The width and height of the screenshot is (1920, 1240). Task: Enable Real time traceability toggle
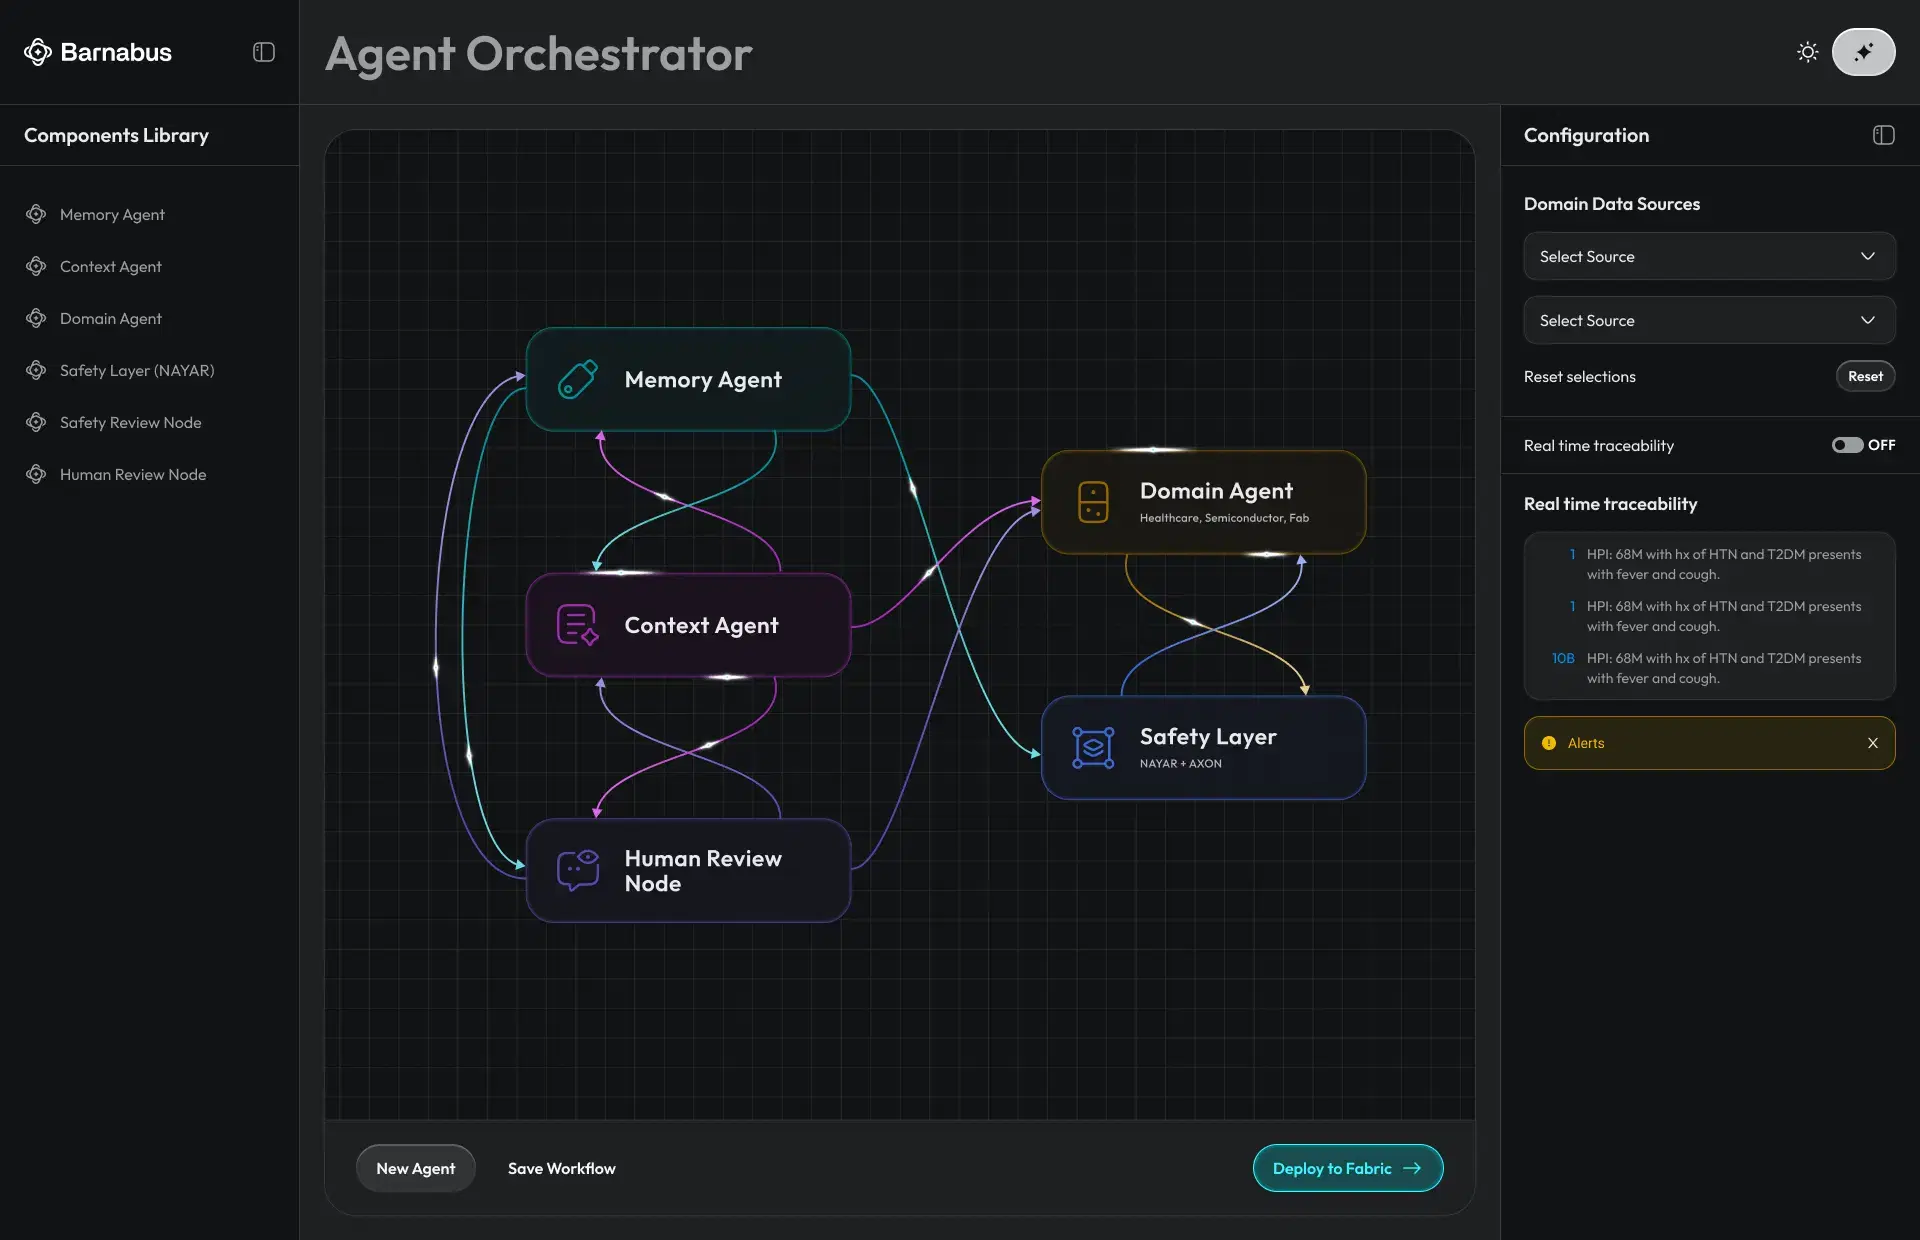tap(1846, 445)
